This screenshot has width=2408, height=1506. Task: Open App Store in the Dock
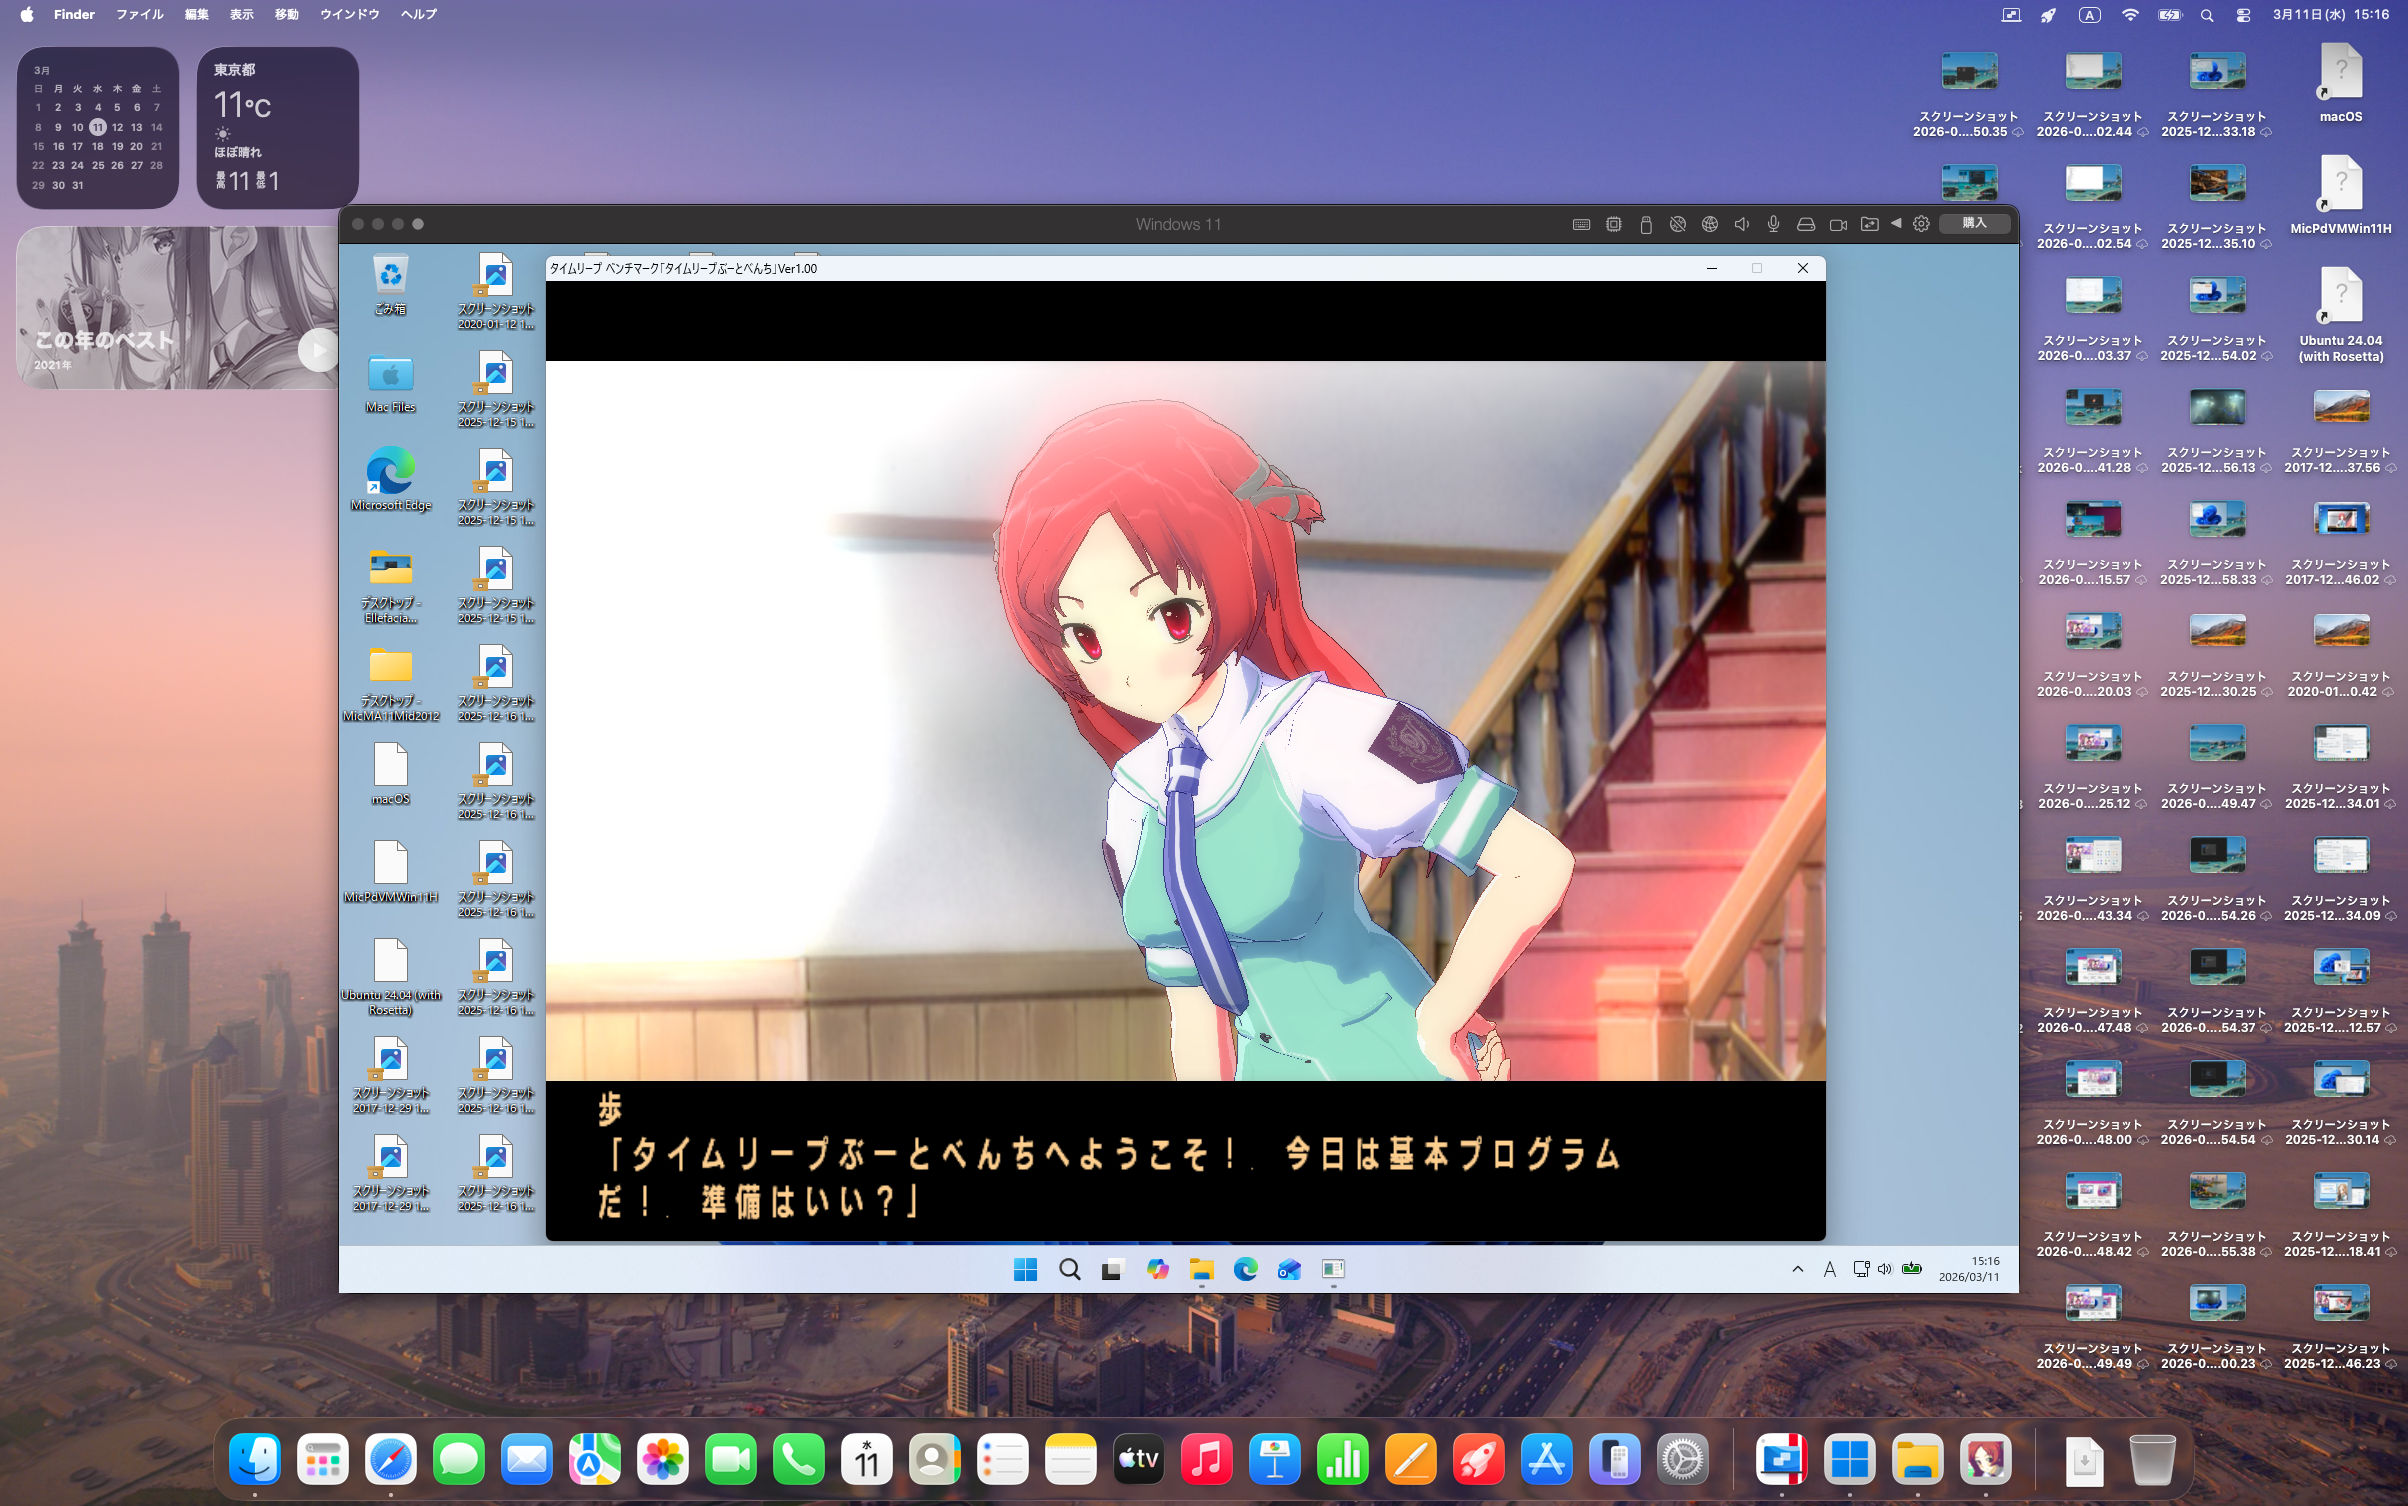coord(1547,1460)
